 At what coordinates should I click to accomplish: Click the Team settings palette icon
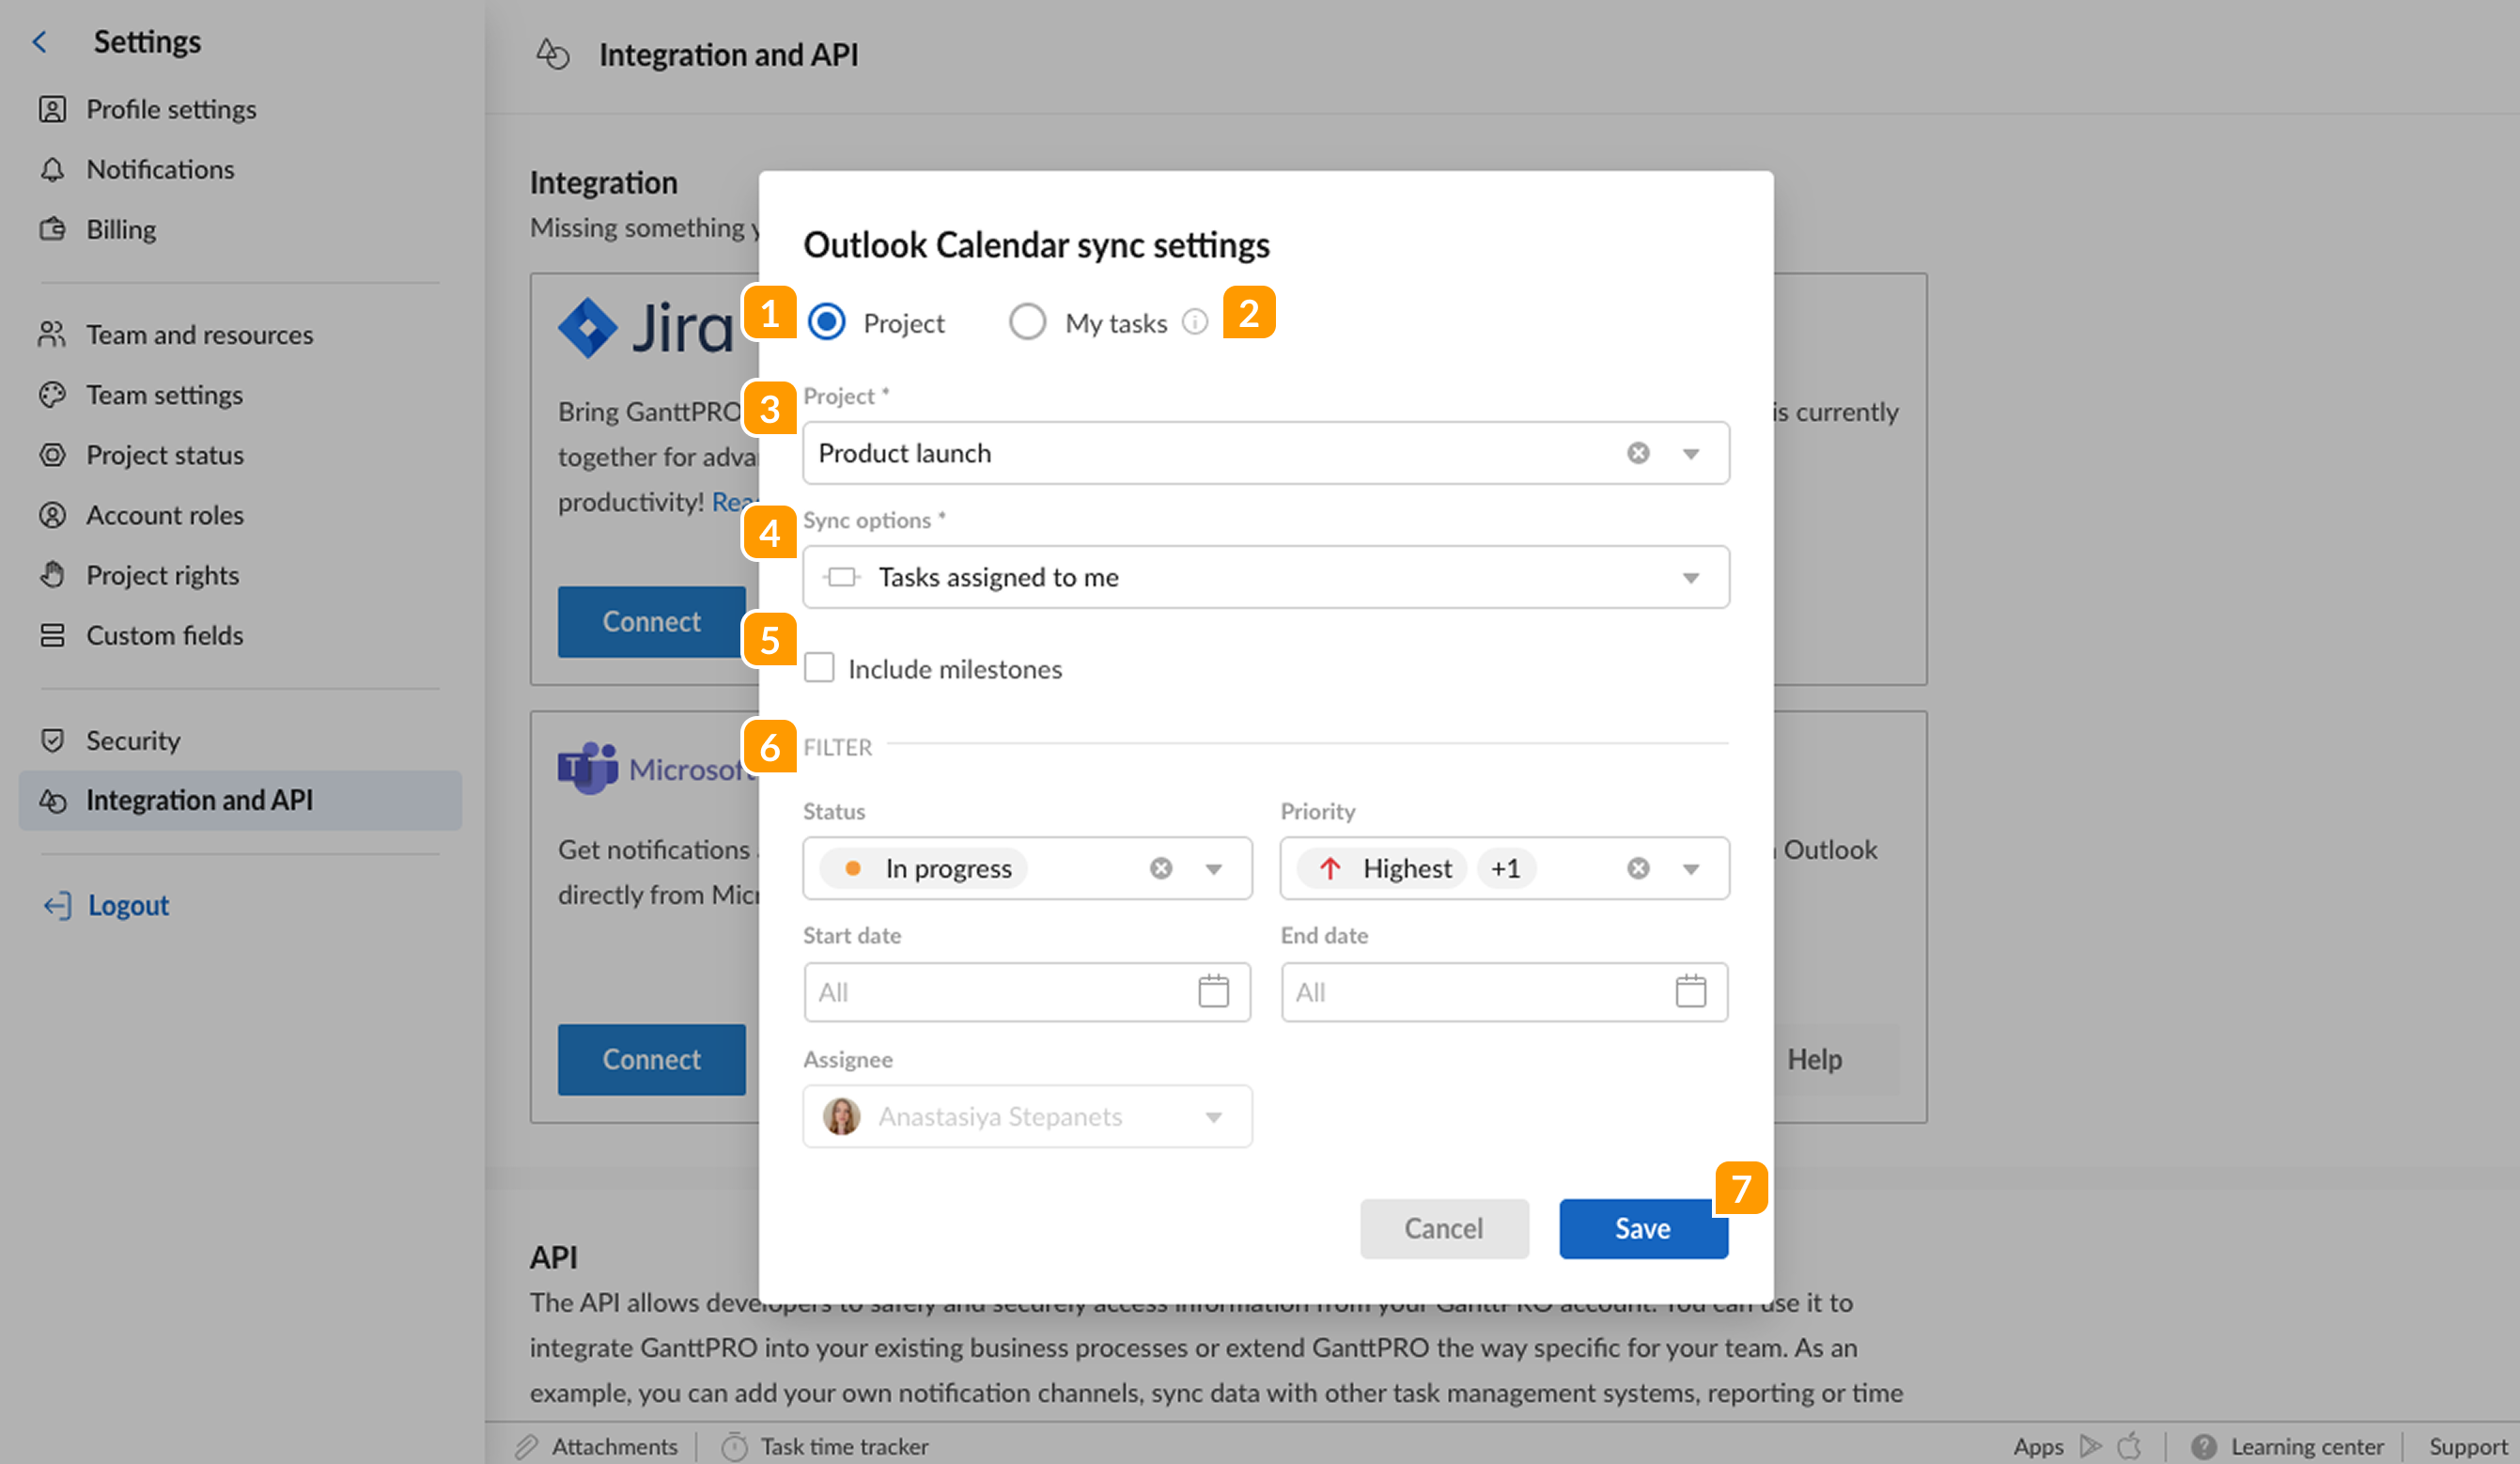(x=54, y=394)
